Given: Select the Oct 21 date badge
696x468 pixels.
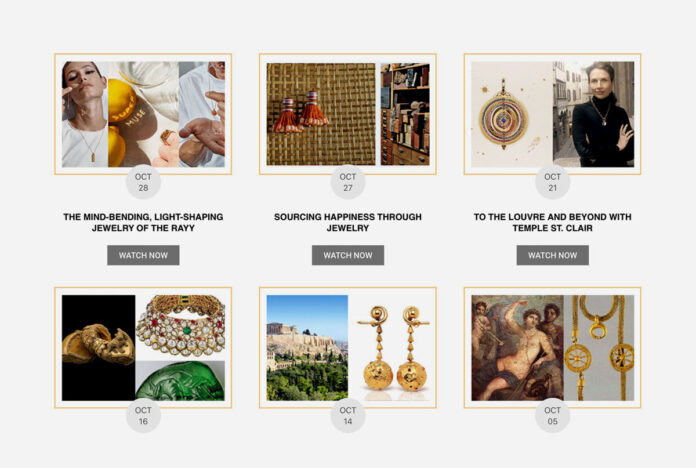Looking at the screenshot, I should (552, 182).
